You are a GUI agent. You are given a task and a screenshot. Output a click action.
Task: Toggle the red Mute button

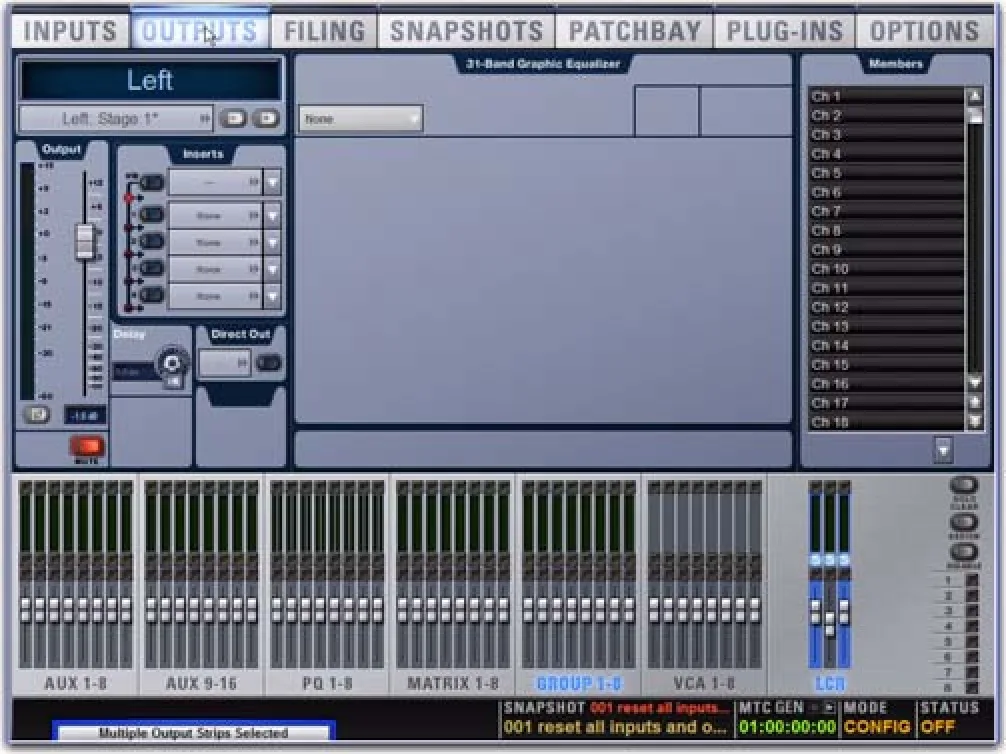click(87, 445)
